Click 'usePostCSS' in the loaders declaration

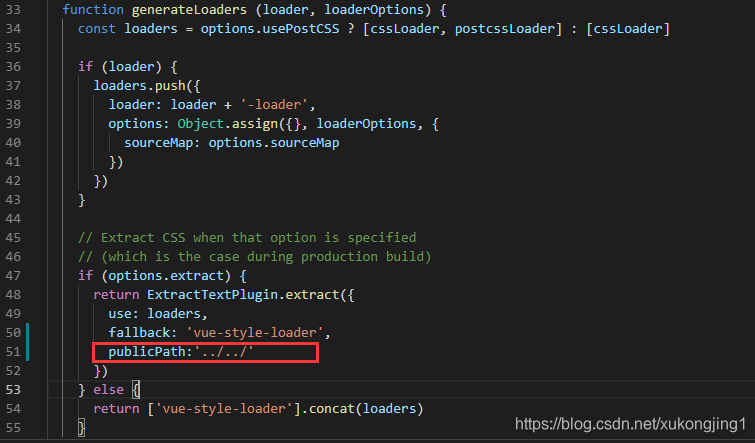pos(301,29)
